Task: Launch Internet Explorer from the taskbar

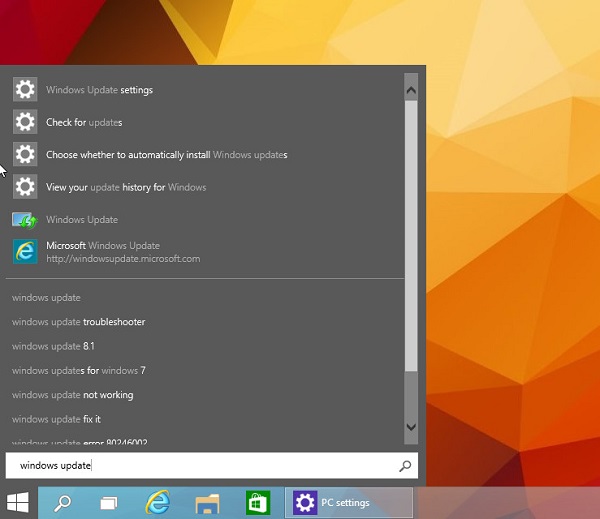Action: (157, 502)
